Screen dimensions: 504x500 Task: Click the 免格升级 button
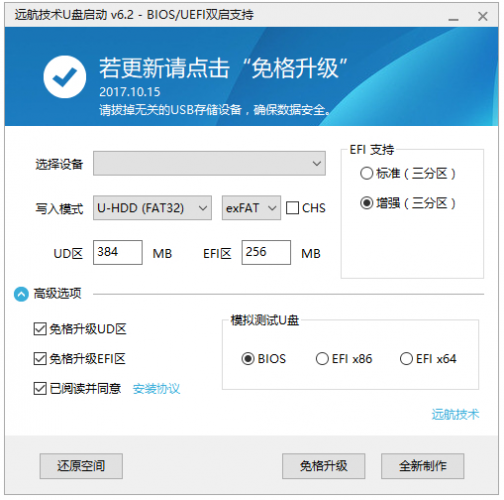click(324, 466)
